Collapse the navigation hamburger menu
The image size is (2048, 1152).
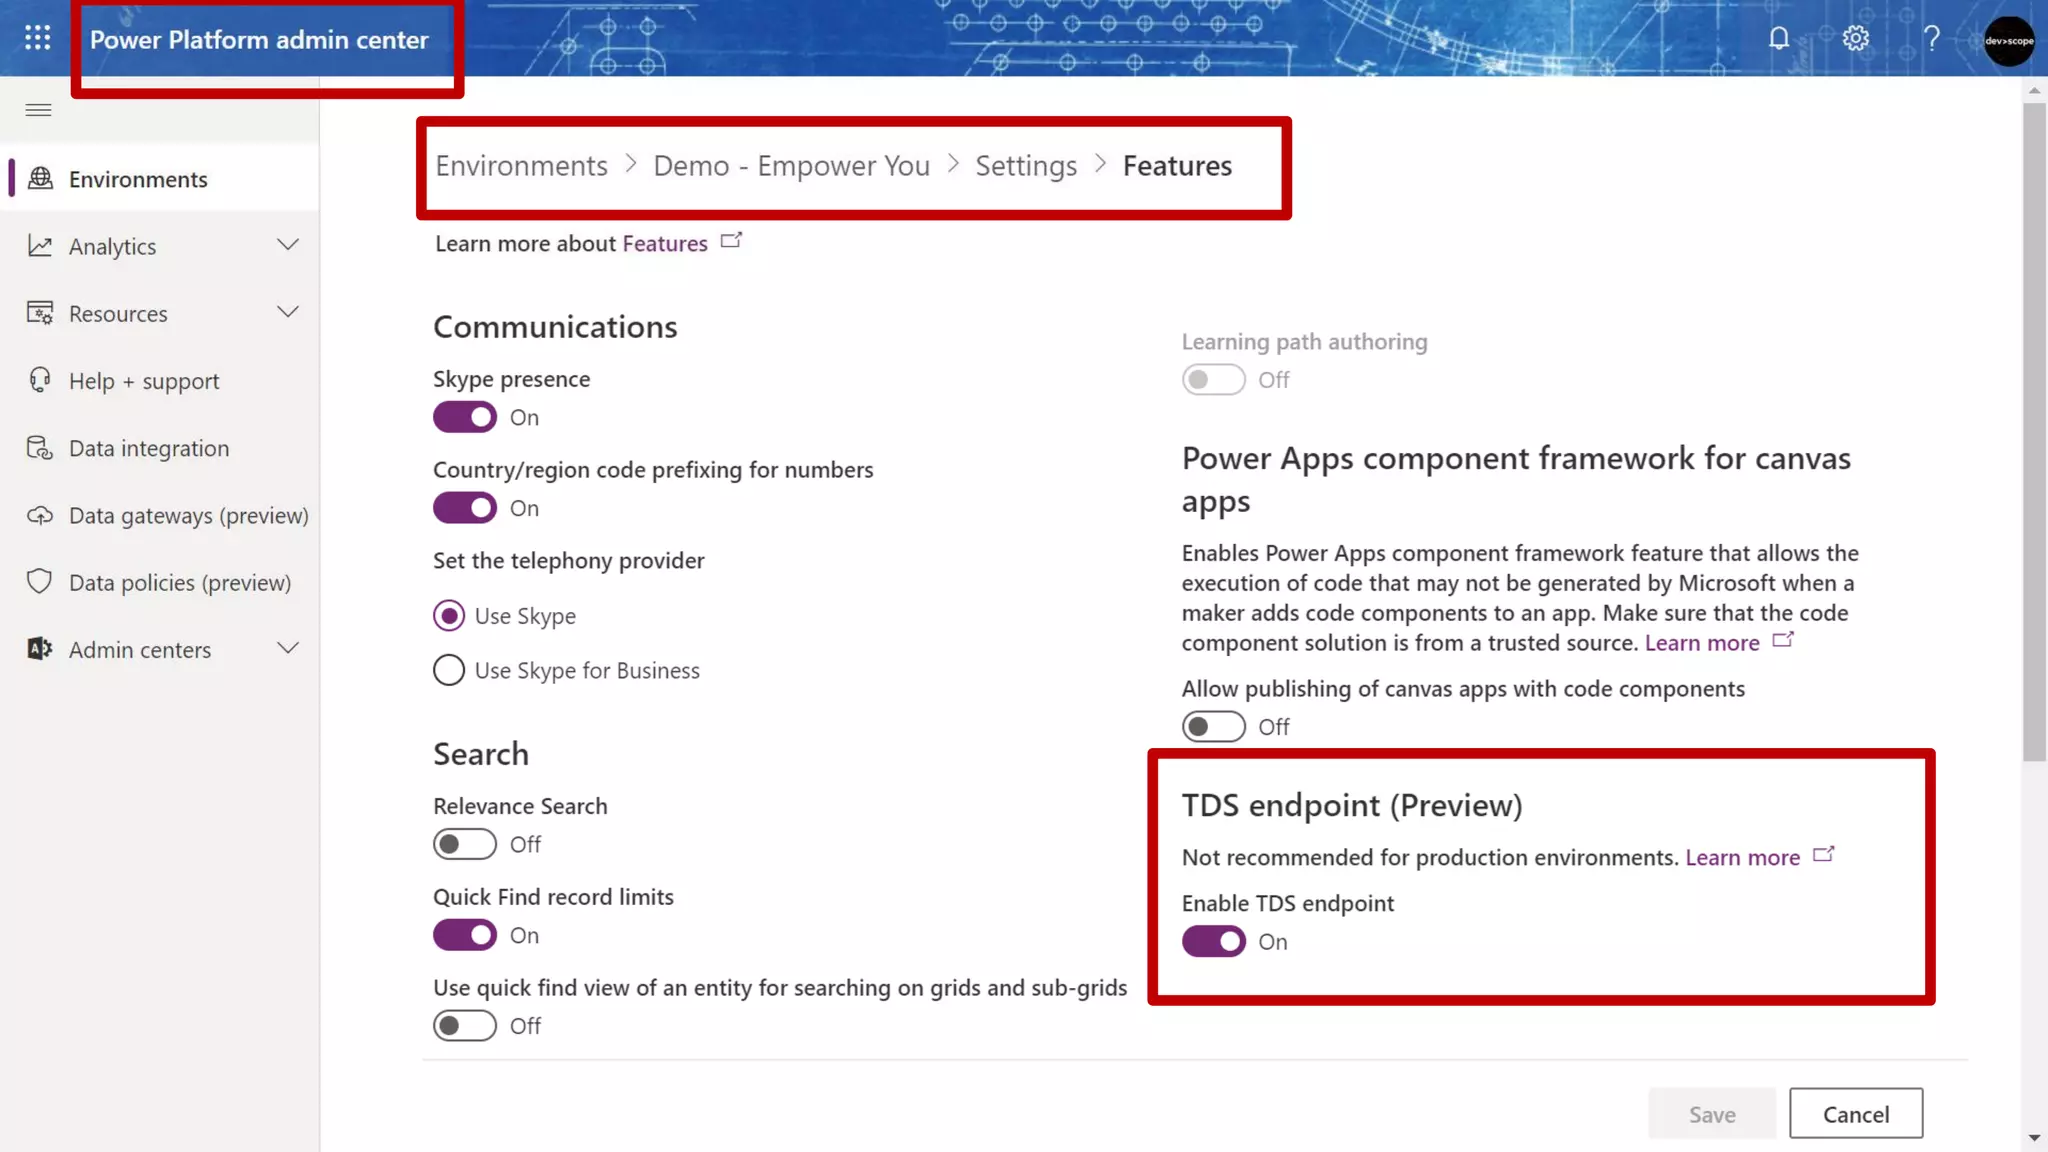point(38,110)
